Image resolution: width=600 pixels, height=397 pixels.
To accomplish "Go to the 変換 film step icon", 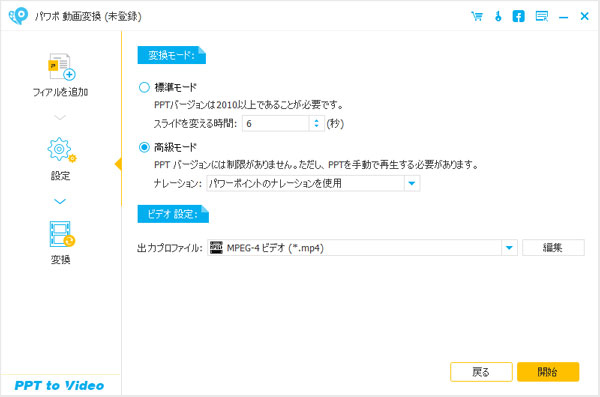I will pyautogui.click(x=62, y=234).
